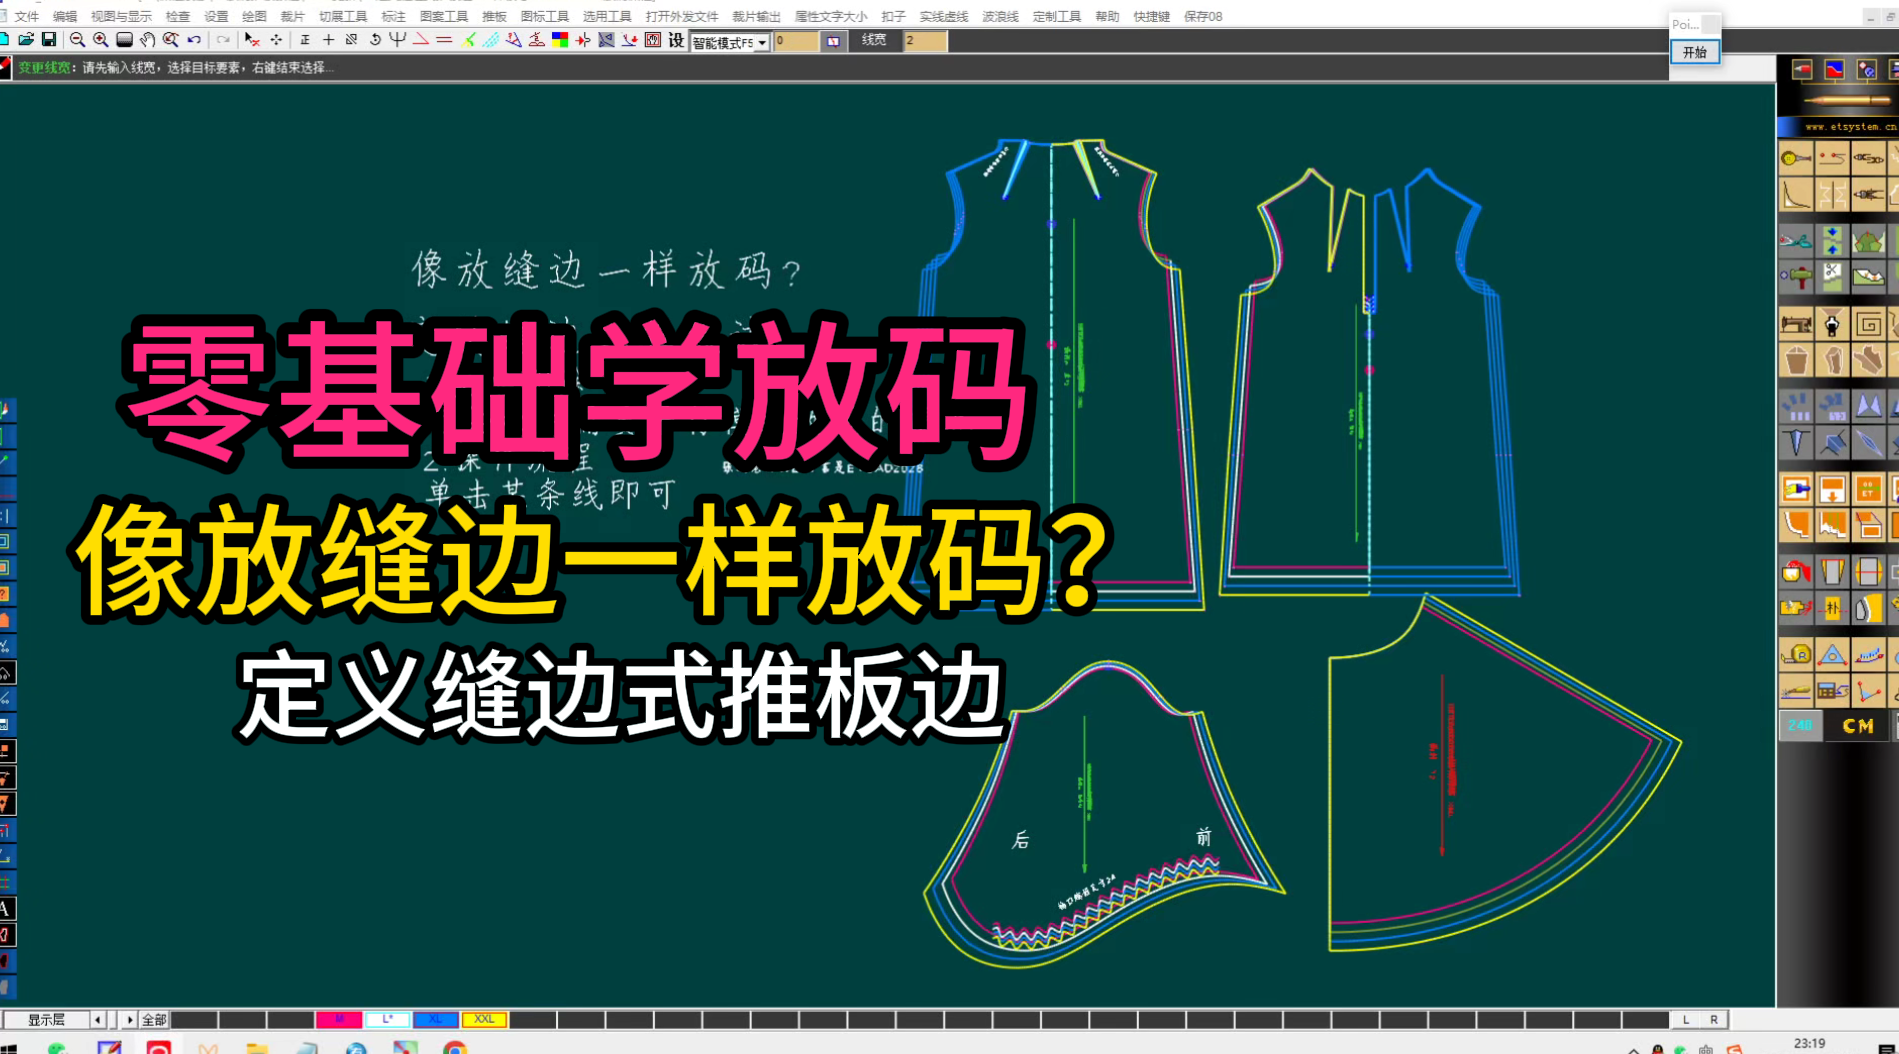Toggle the XXL size layer display
This screenshot has width=1899, height=1054.
(483, 1019)
